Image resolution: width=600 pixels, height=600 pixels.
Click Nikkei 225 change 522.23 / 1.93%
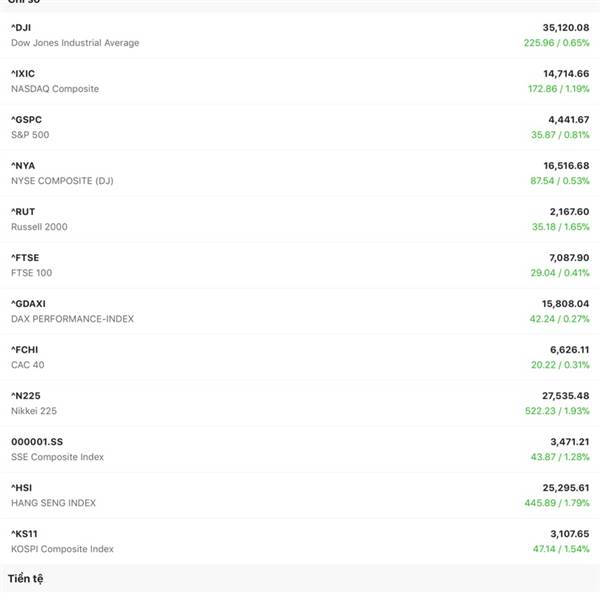(551, 411)
